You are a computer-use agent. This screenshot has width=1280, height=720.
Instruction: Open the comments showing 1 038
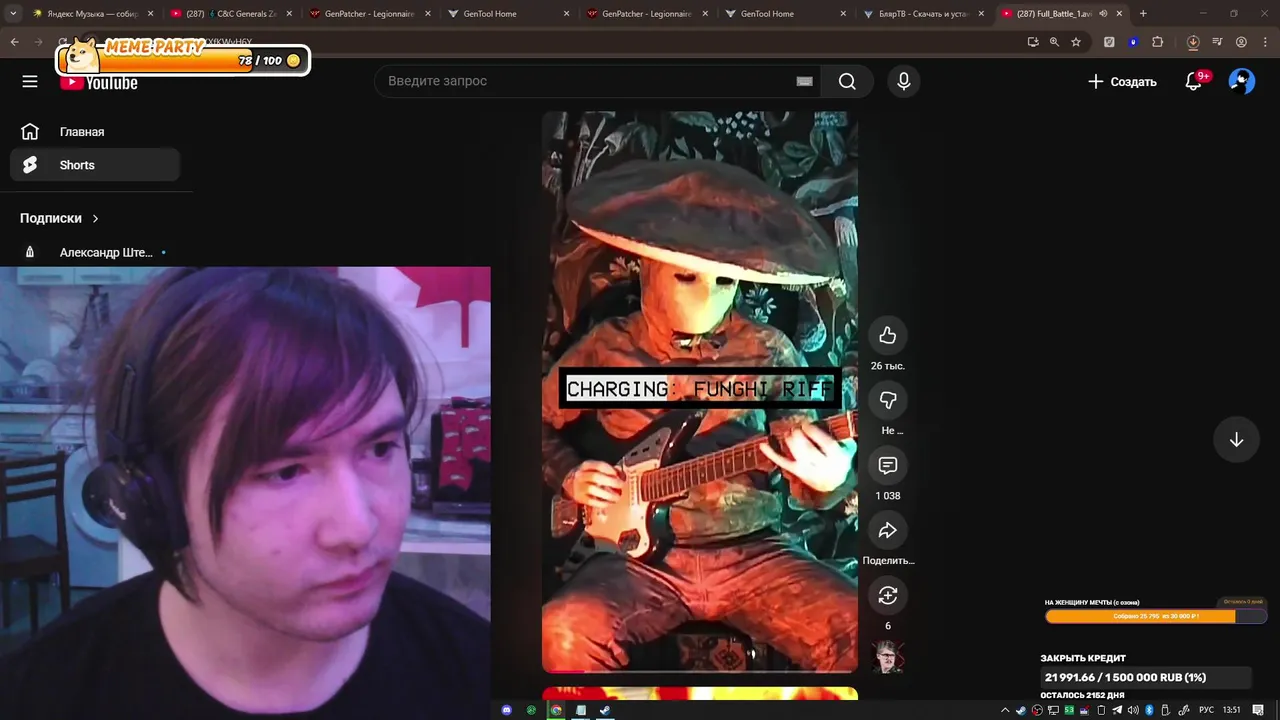point(888,465)
